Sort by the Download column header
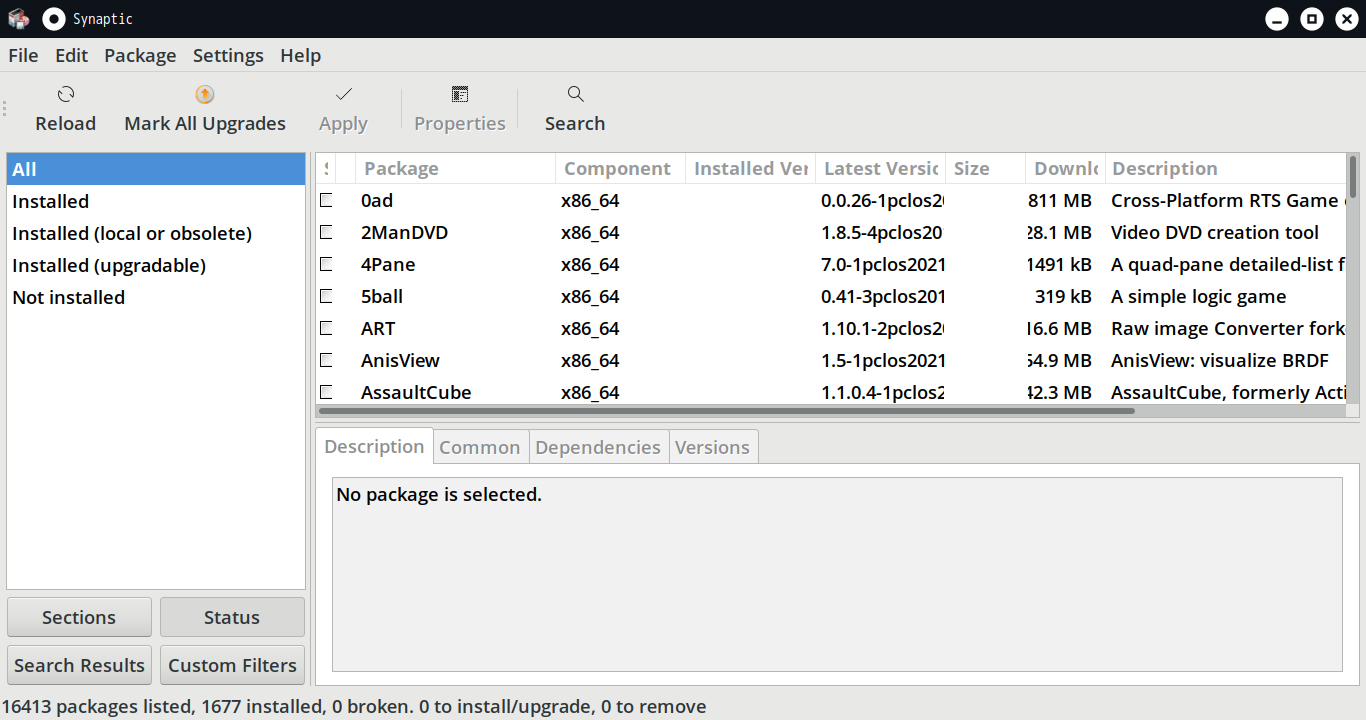 coord(1065,168)
